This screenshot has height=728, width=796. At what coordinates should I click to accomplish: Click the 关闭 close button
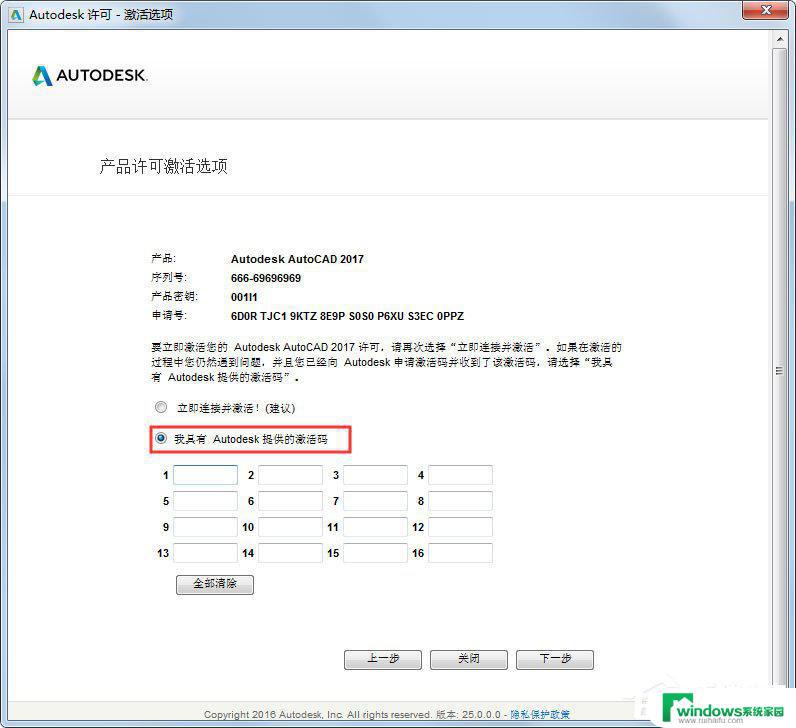point(469,659)
